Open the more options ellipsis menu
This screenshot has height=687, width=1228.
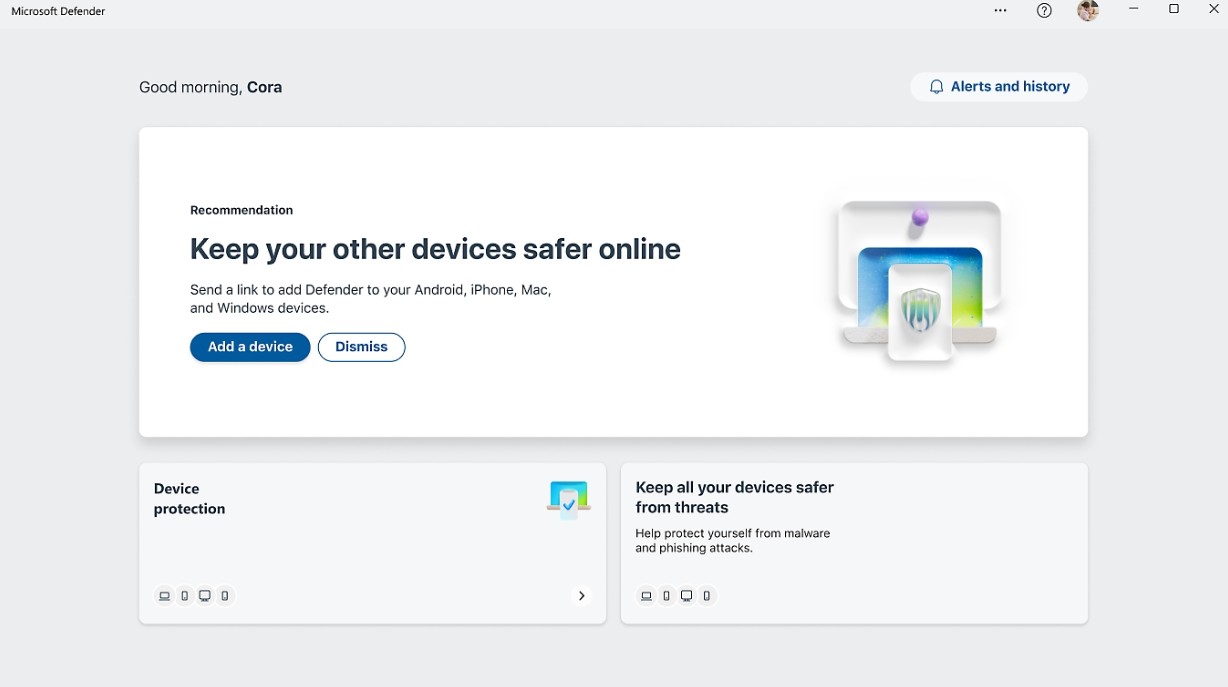point(1000,11)
